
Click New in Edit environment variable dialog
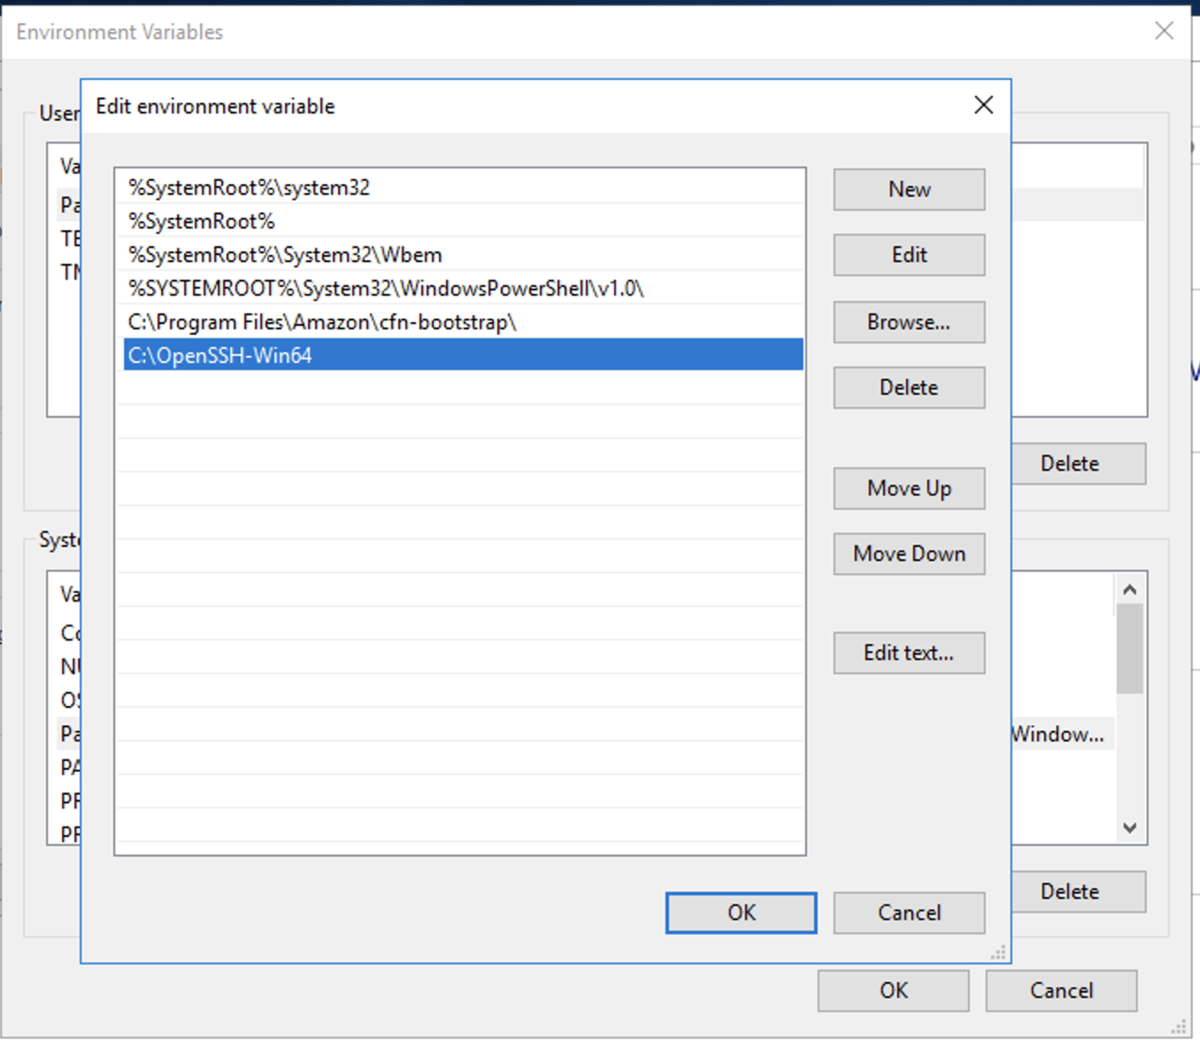pos(909,189)
